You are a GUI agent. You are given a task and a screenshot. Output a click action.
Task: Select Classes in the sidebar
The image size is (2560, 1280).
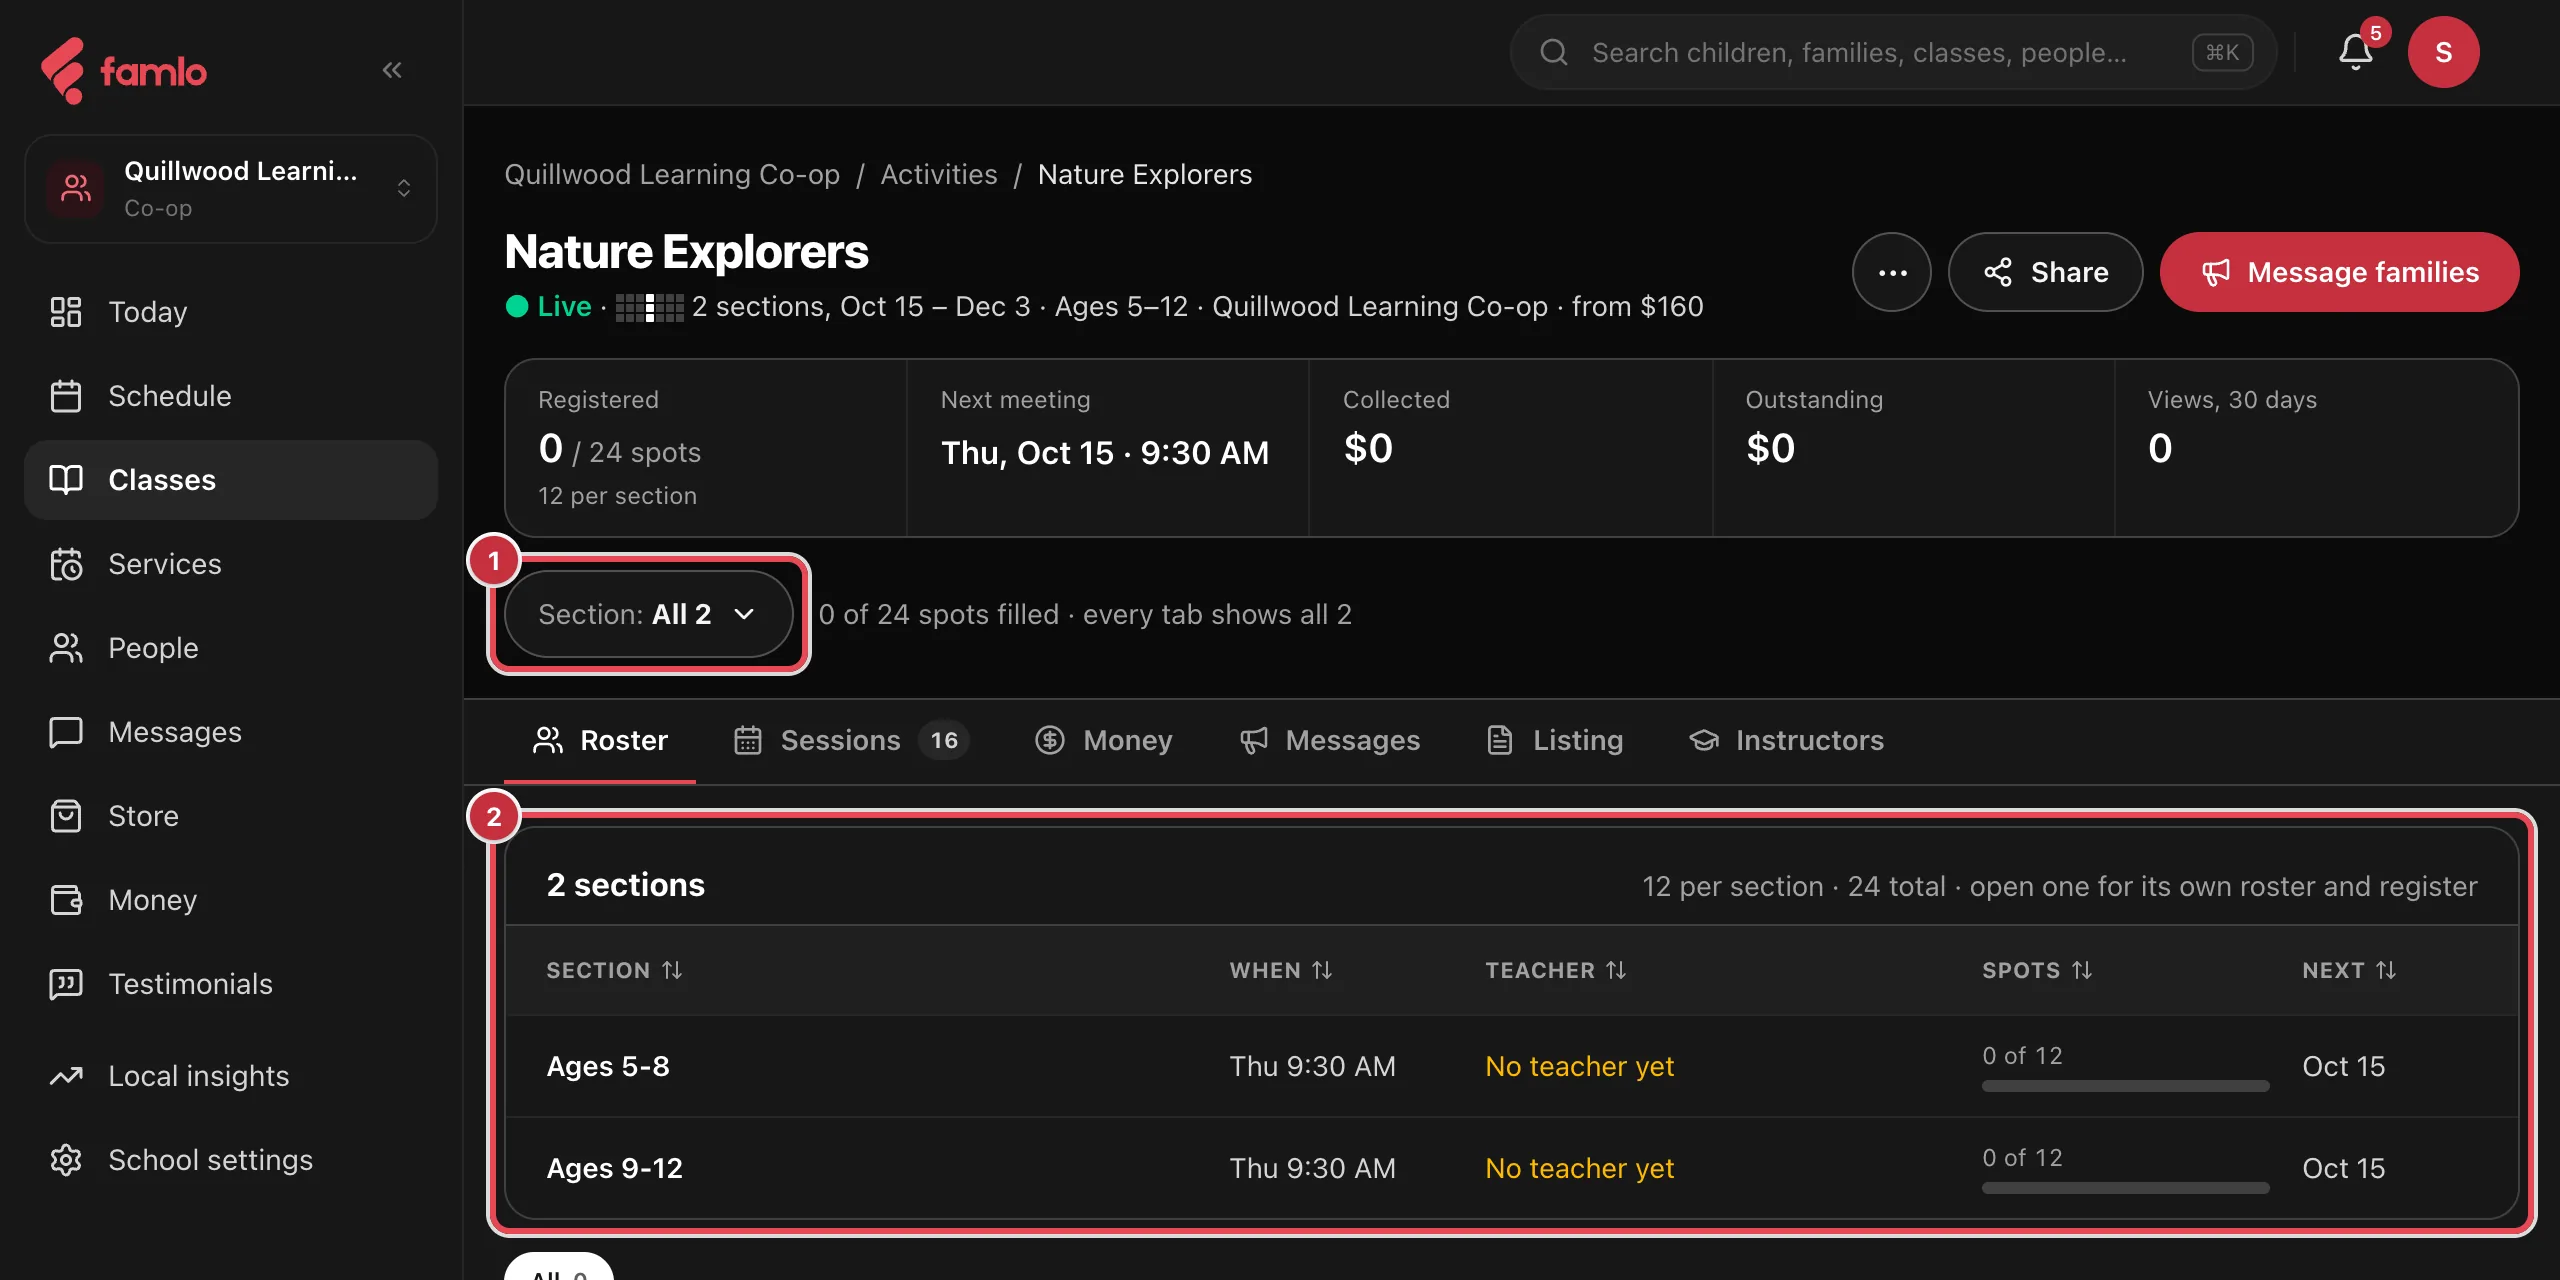pyautogui.click(x=231, y=480)
